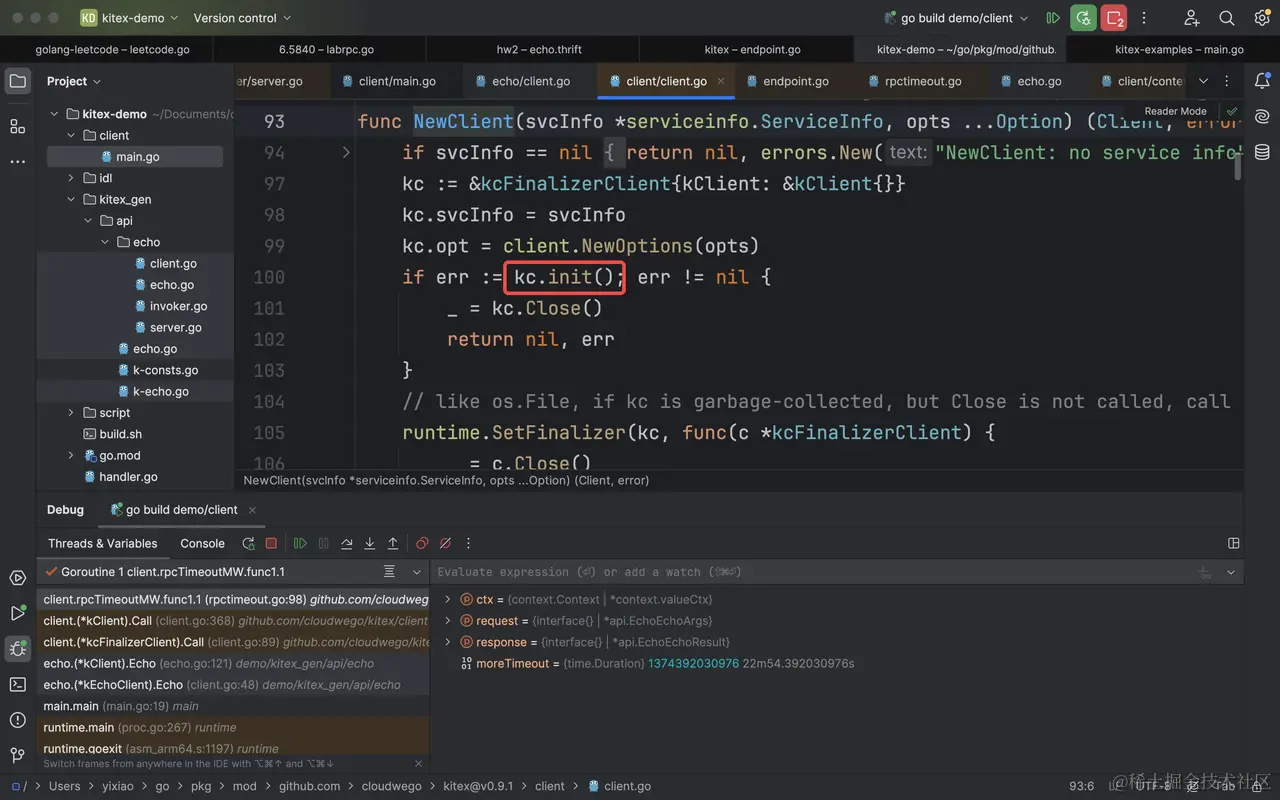Open the More Actions menu in the top toolbar
The image size is (1280, 800).
(x=1144, y=18)
